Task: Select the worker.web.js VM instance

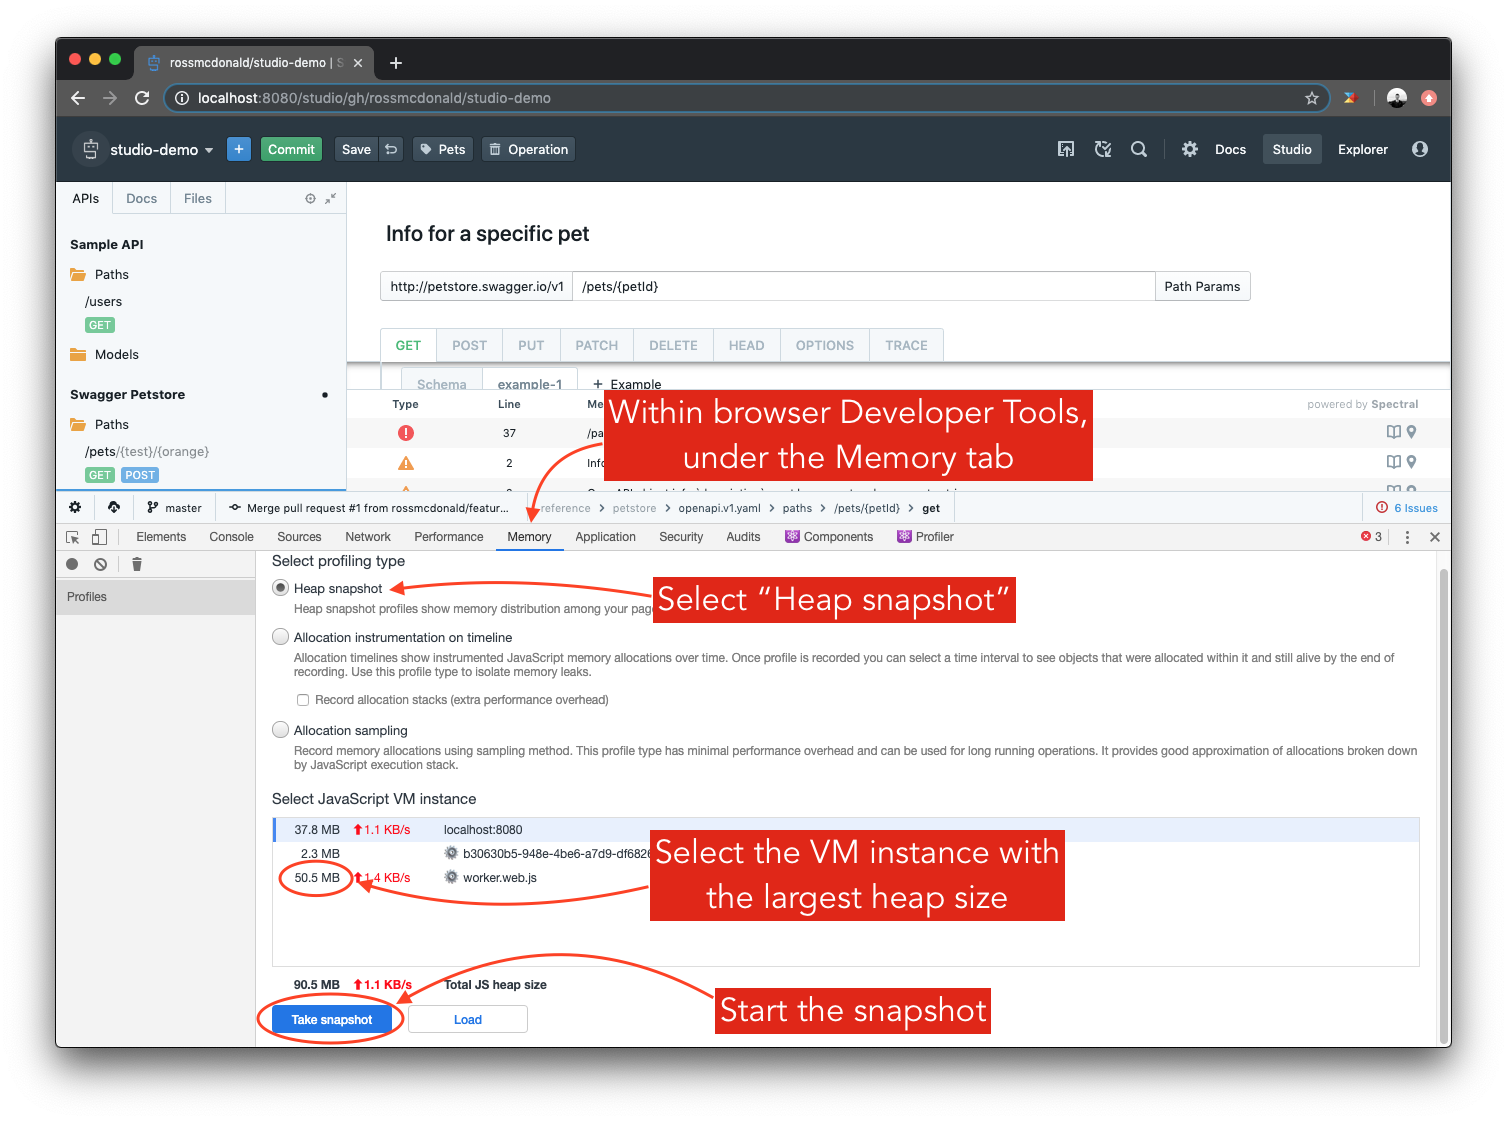Action: tap(845, 877)
